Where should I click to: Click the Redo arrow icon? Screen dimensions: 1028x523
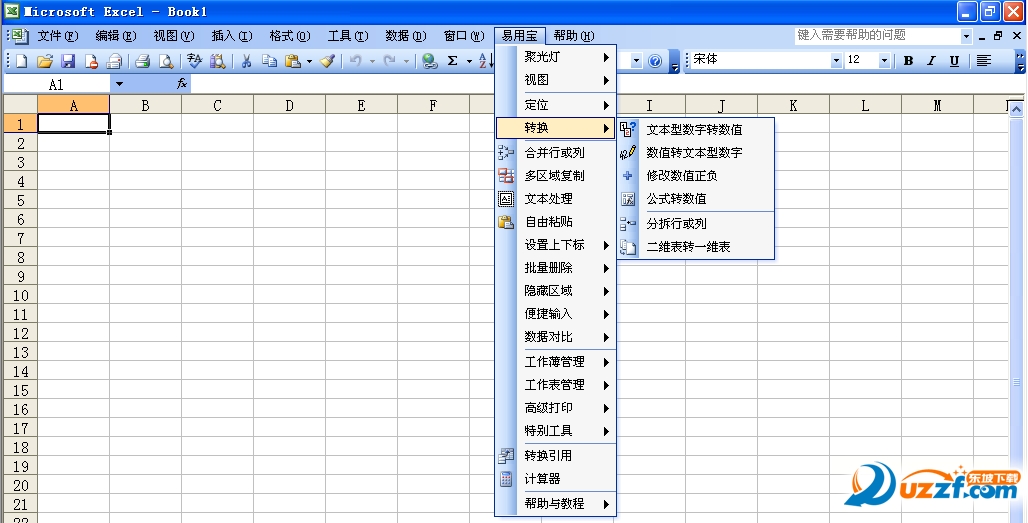(x=390, y=61)
